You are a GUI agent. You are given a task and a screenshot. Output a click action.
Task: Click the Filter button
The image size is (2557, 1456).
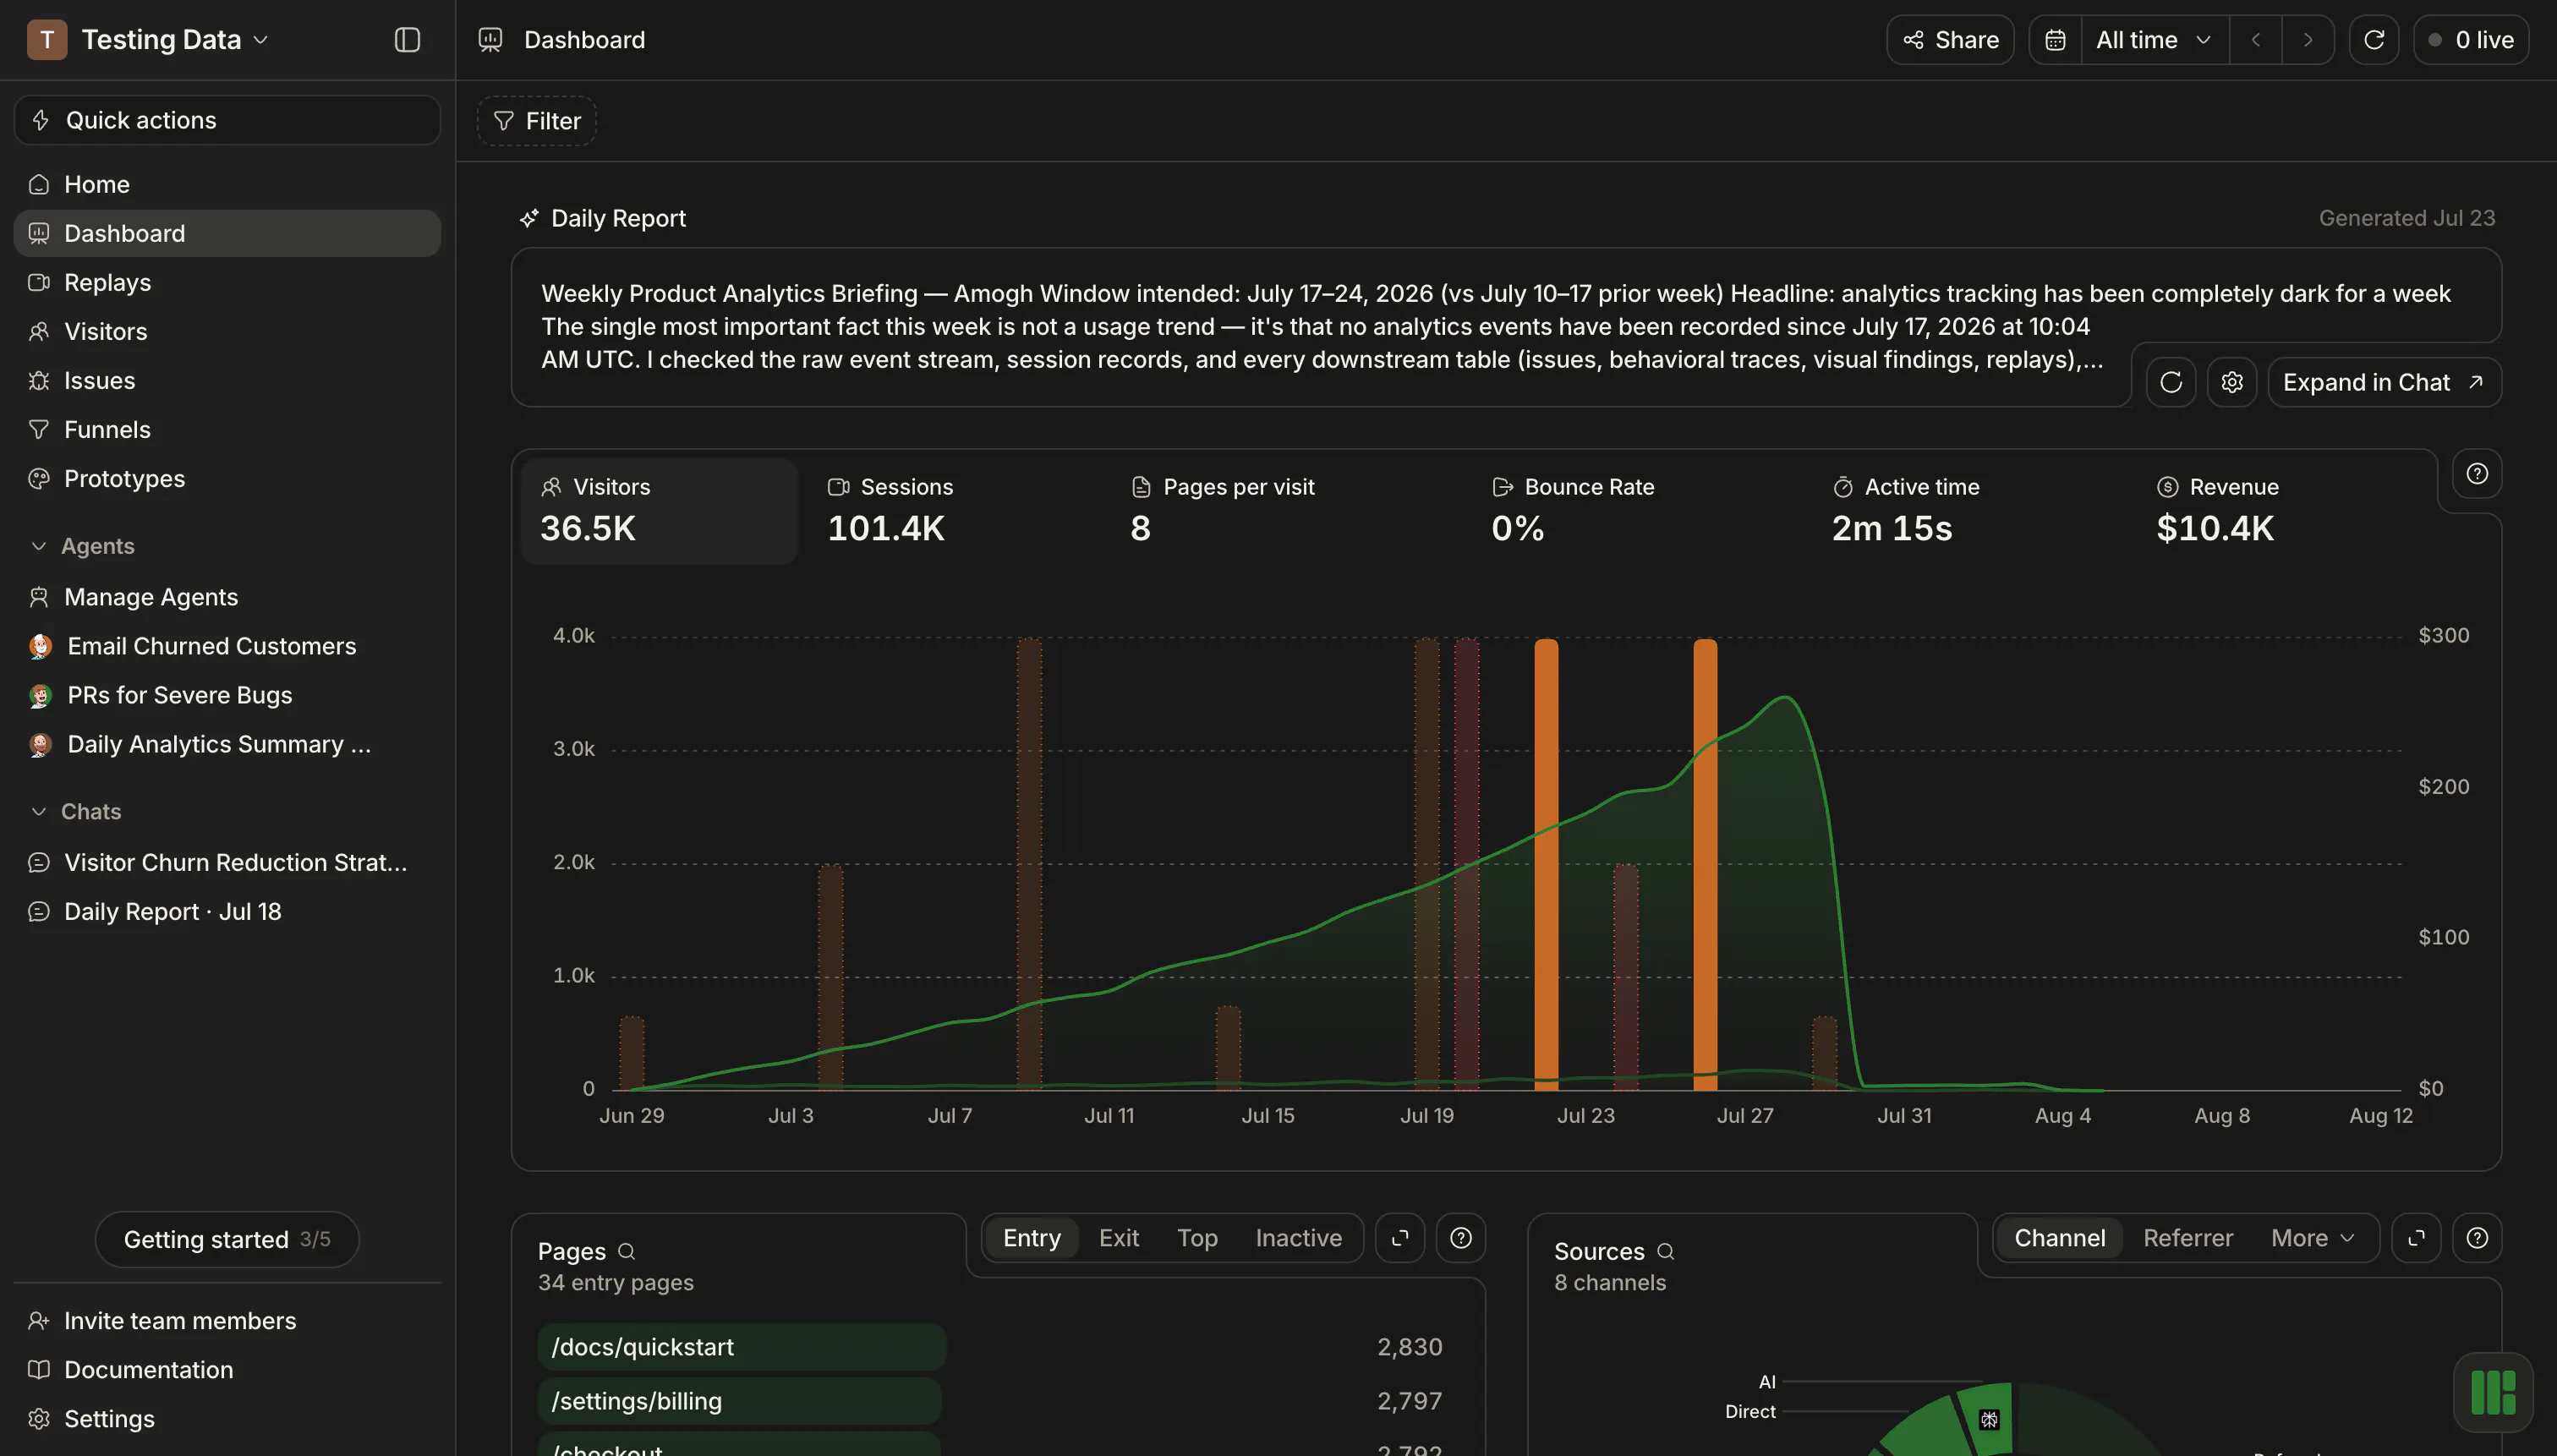pos(537,121)
